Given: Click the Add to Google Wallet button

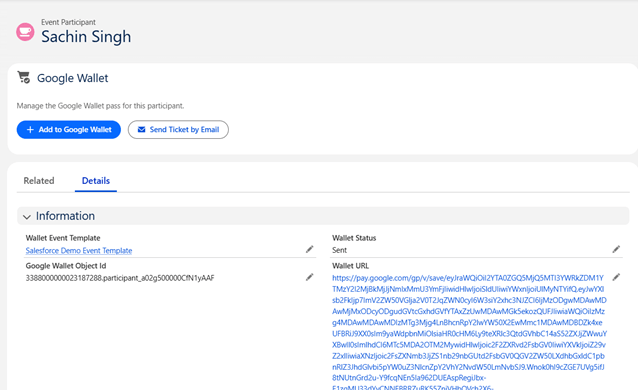Looking at the screenshot, I should click(69, 129).
